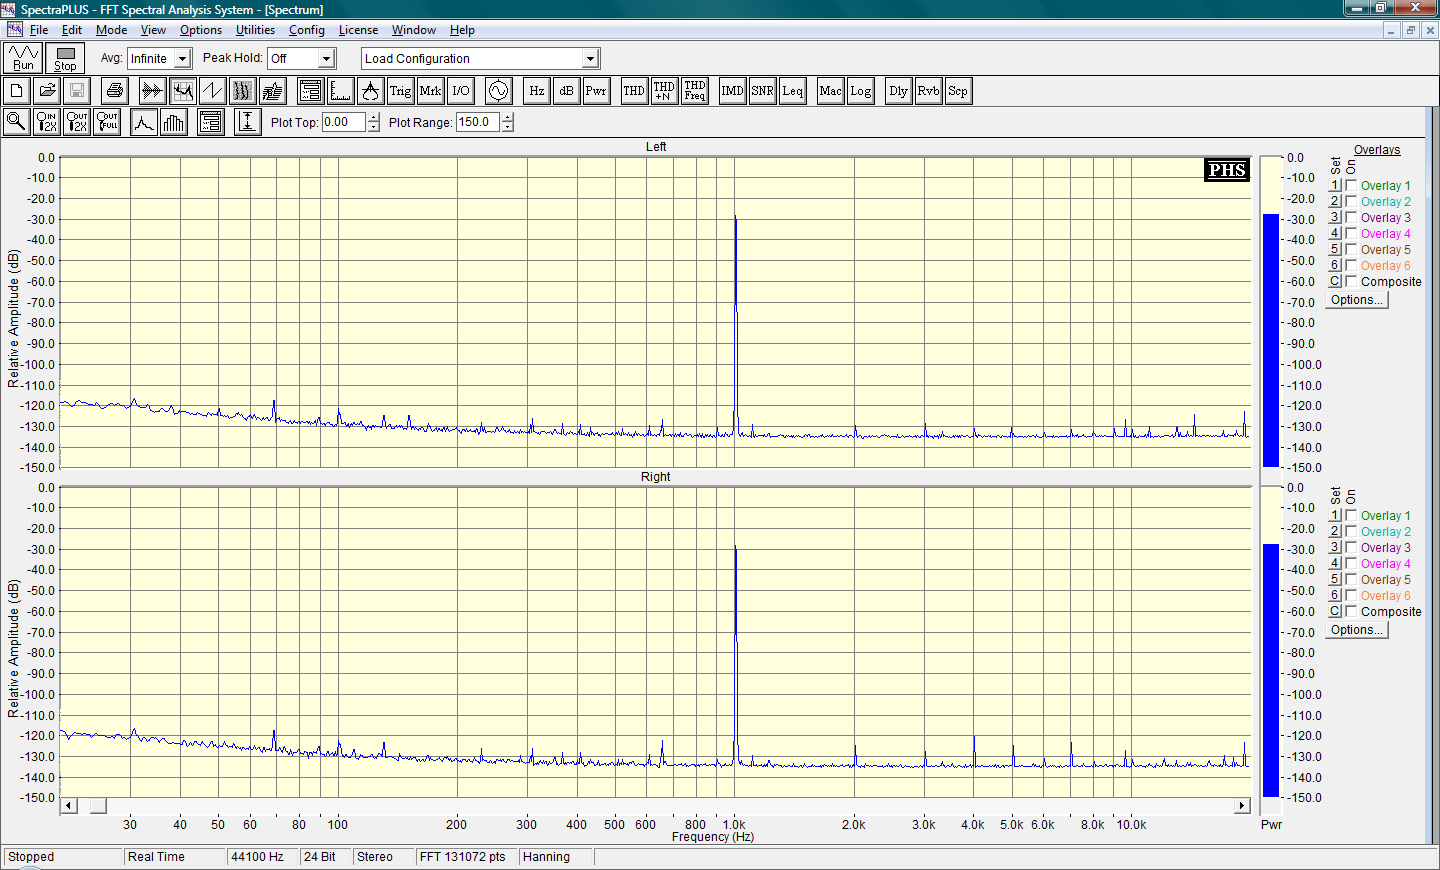Open the Utilities menu
The width and height of the screenshot is (1440, 870).
coord(255,30)
